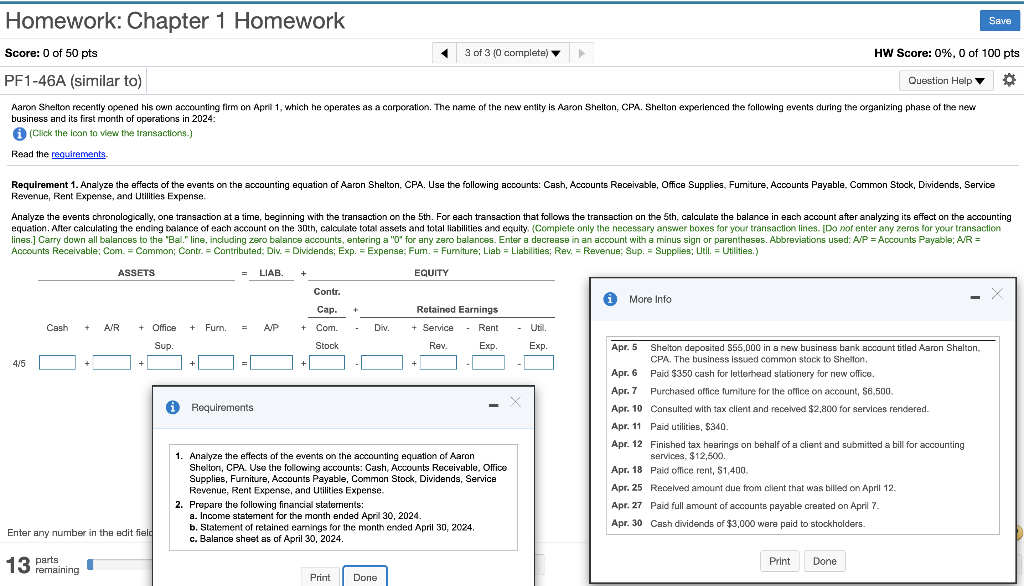Click Done in Requirements dialog
This screenshot has width=1024, height=586.
365,578
